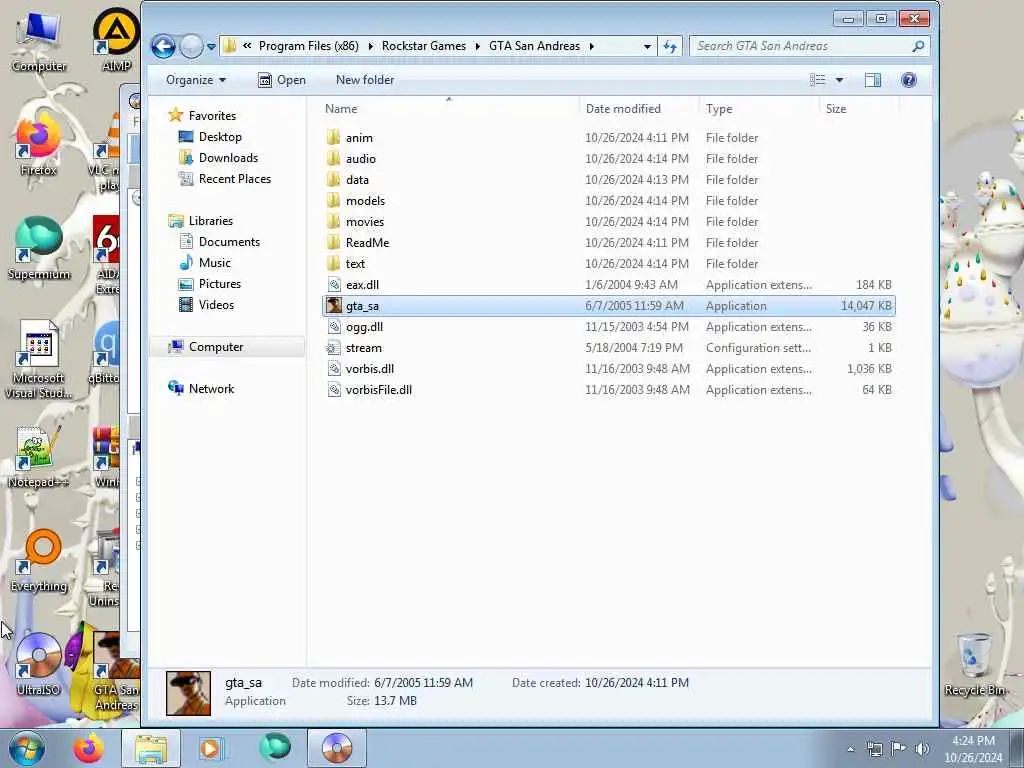
Task: Open Explorer help question mark icon
Action: 908,80
